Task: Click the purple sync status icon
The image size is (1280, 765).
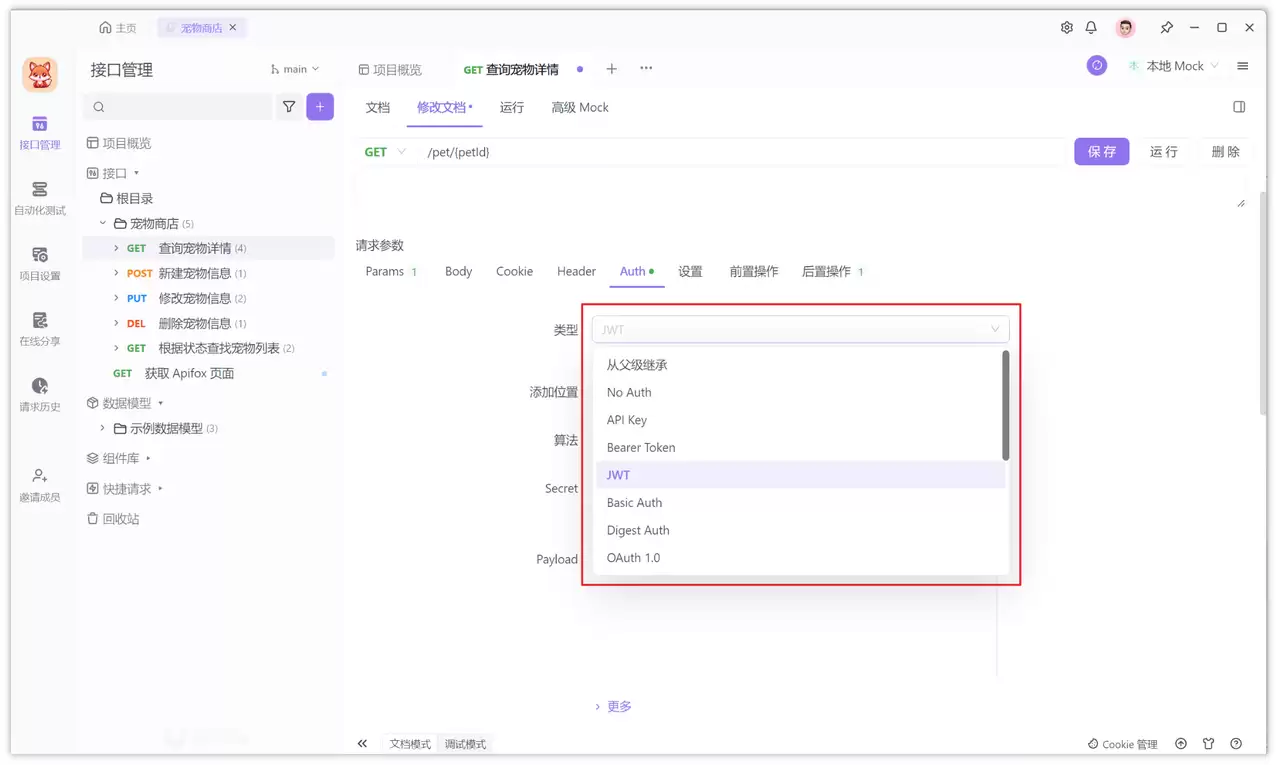Action: click(x=1097, y=66)
